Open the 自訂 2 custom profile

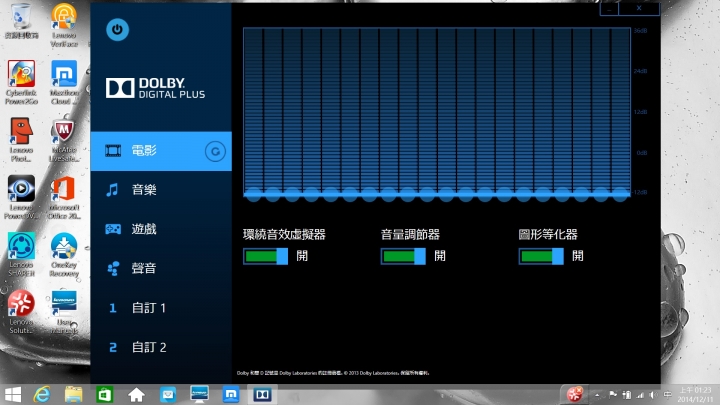coord(161,347)
